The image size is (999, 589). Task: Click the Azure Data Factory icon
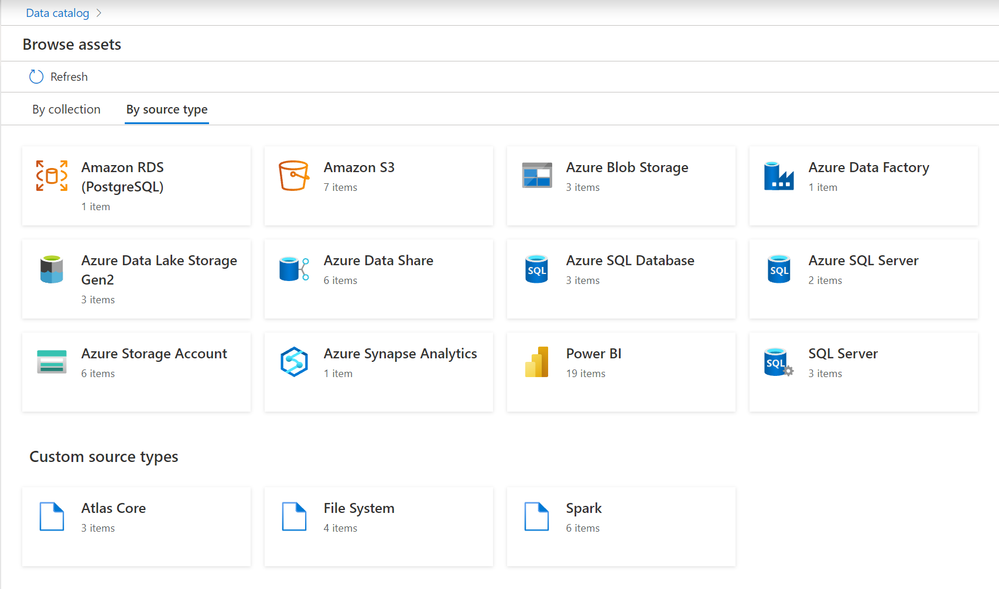pos(779,176)
